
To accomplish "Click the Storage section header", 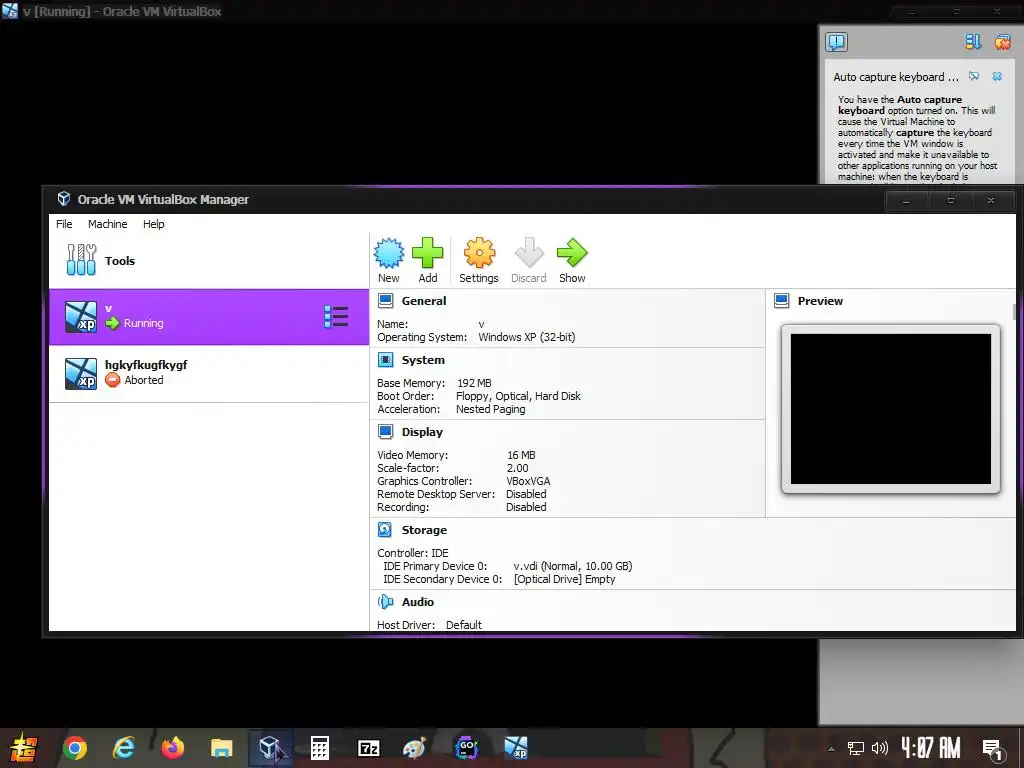I will (x=424, y=530).
